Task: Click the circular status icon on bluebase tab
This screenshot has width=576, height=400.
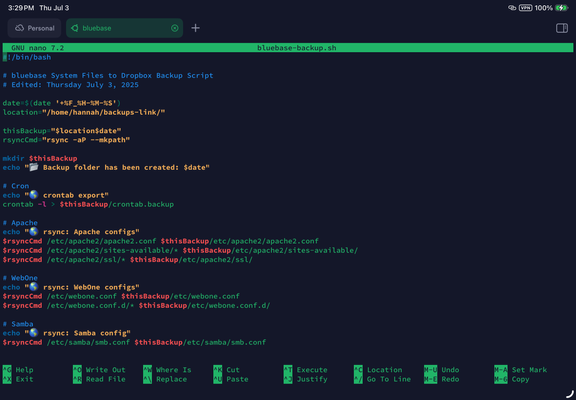Action: click(175, 28)
